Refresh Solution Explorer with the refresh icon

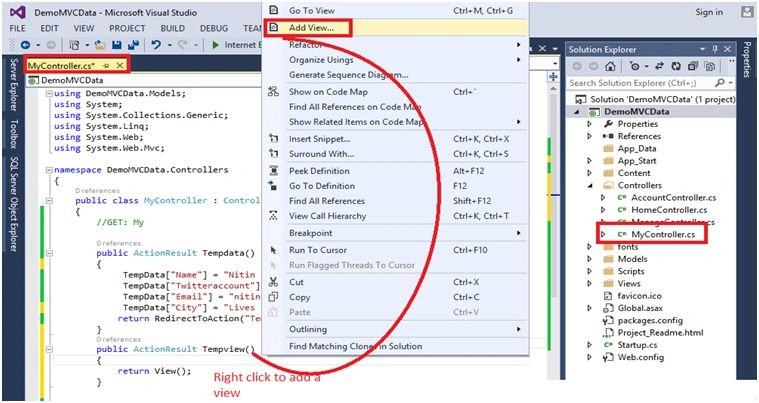tap(676, 66)
